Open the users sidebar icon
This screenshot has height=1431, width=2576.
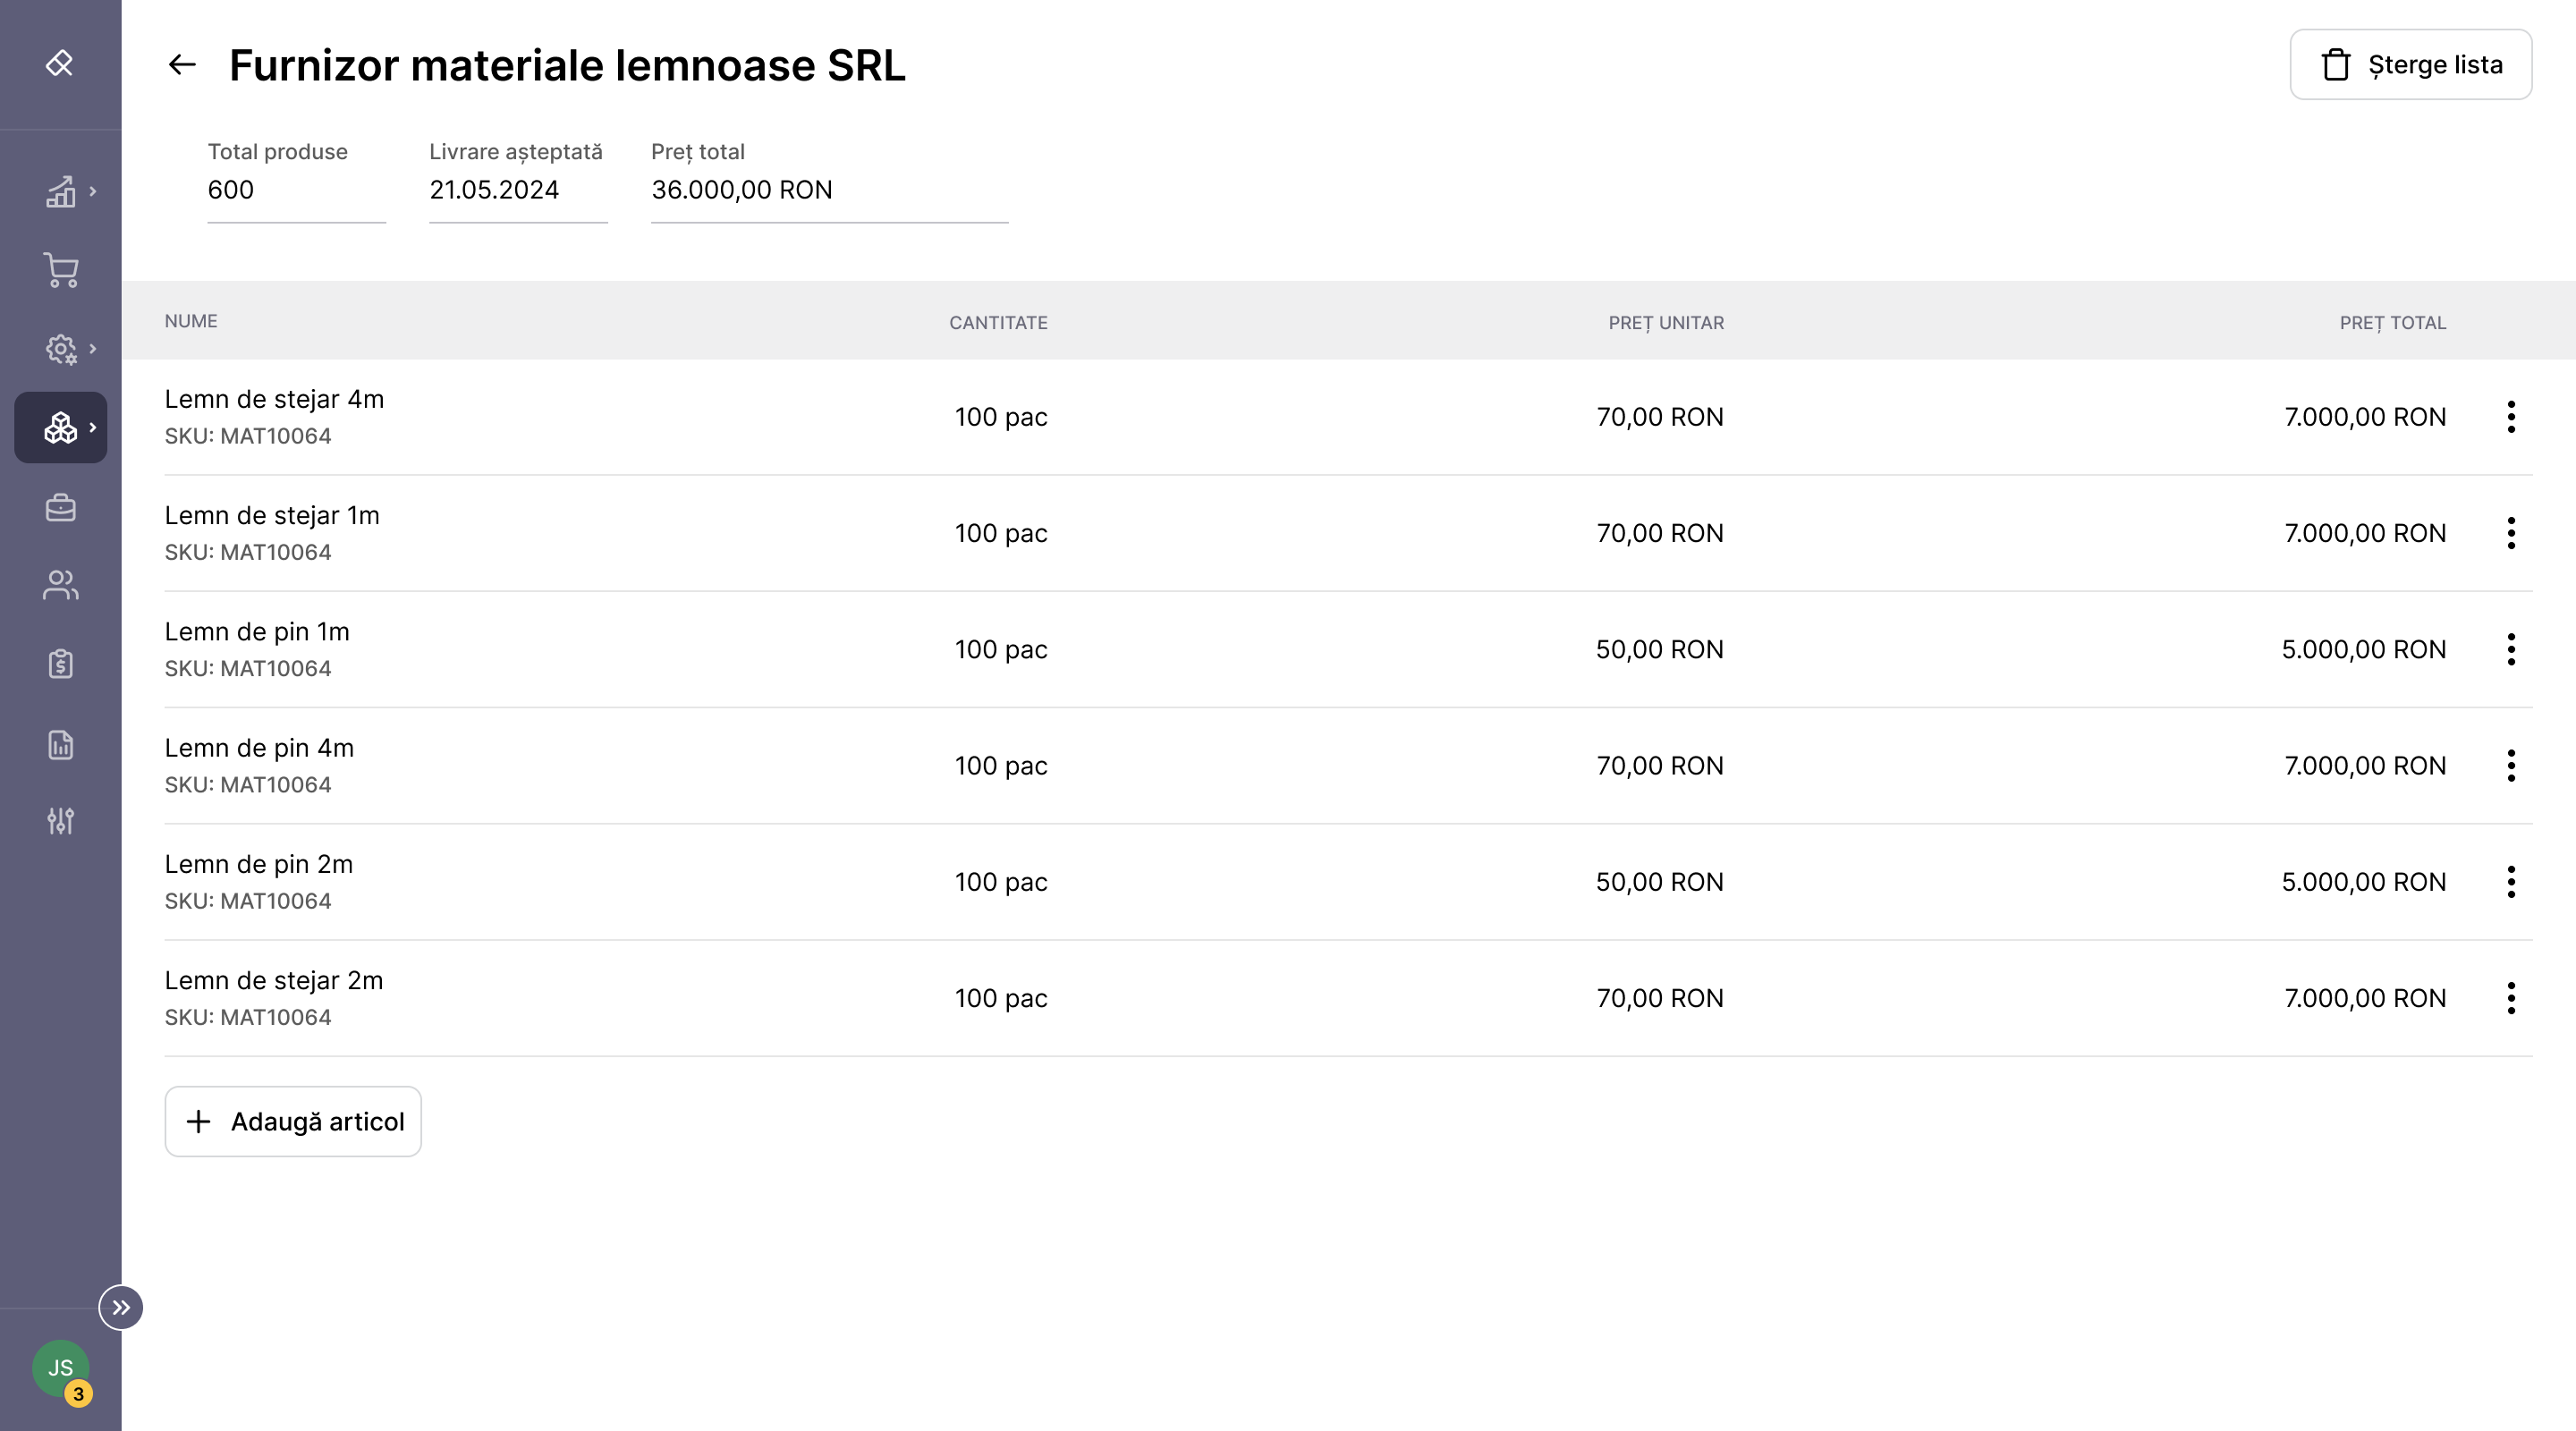60,585
